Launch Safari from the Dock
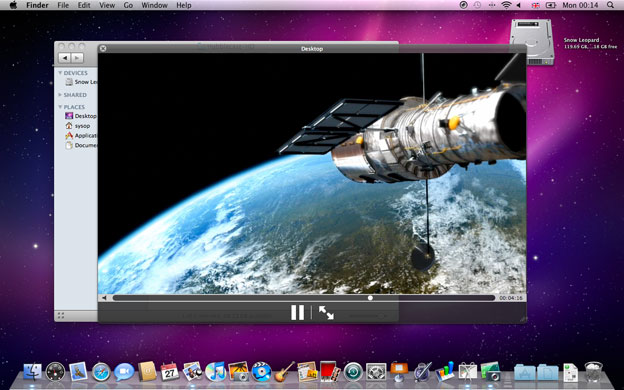 pyautogui.click(x=101, y=372)
